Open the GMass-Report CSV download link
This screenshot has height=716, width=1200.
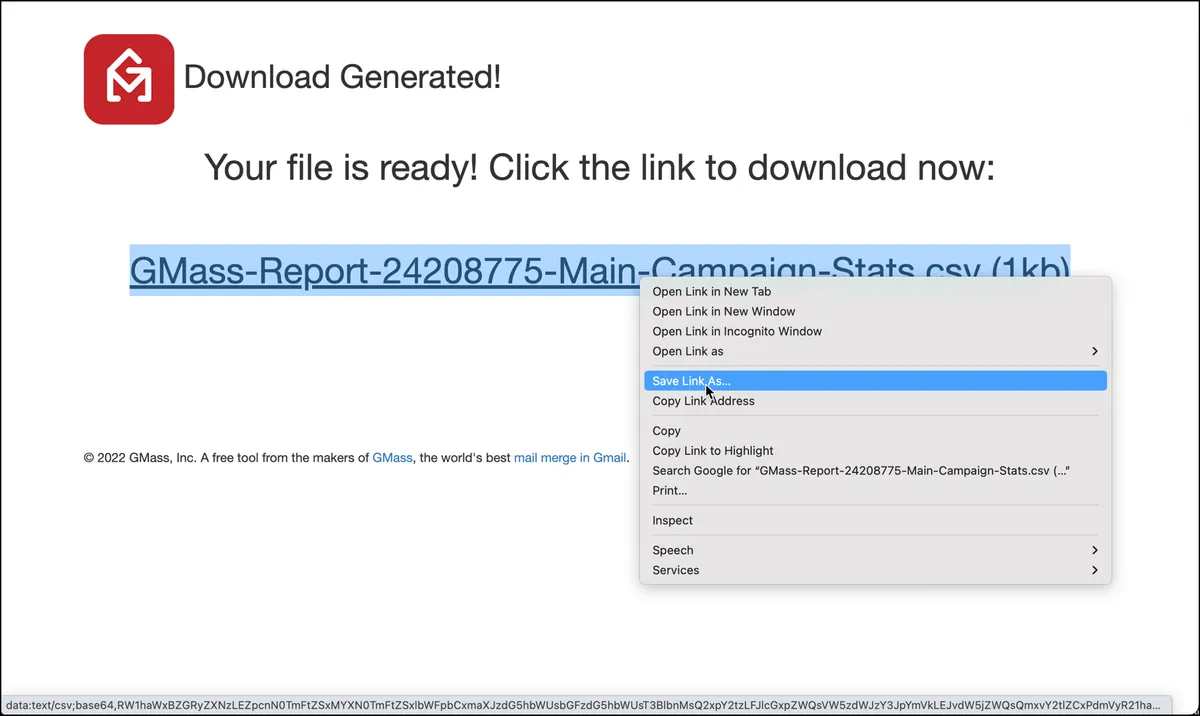pyautogui.click(x=384, y=269)
